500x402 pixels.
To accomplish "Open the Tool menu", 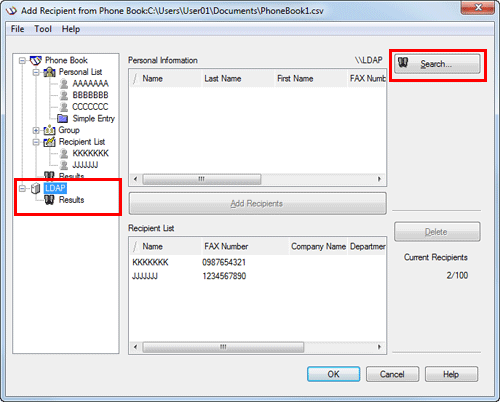I will [x=43, y=29].
